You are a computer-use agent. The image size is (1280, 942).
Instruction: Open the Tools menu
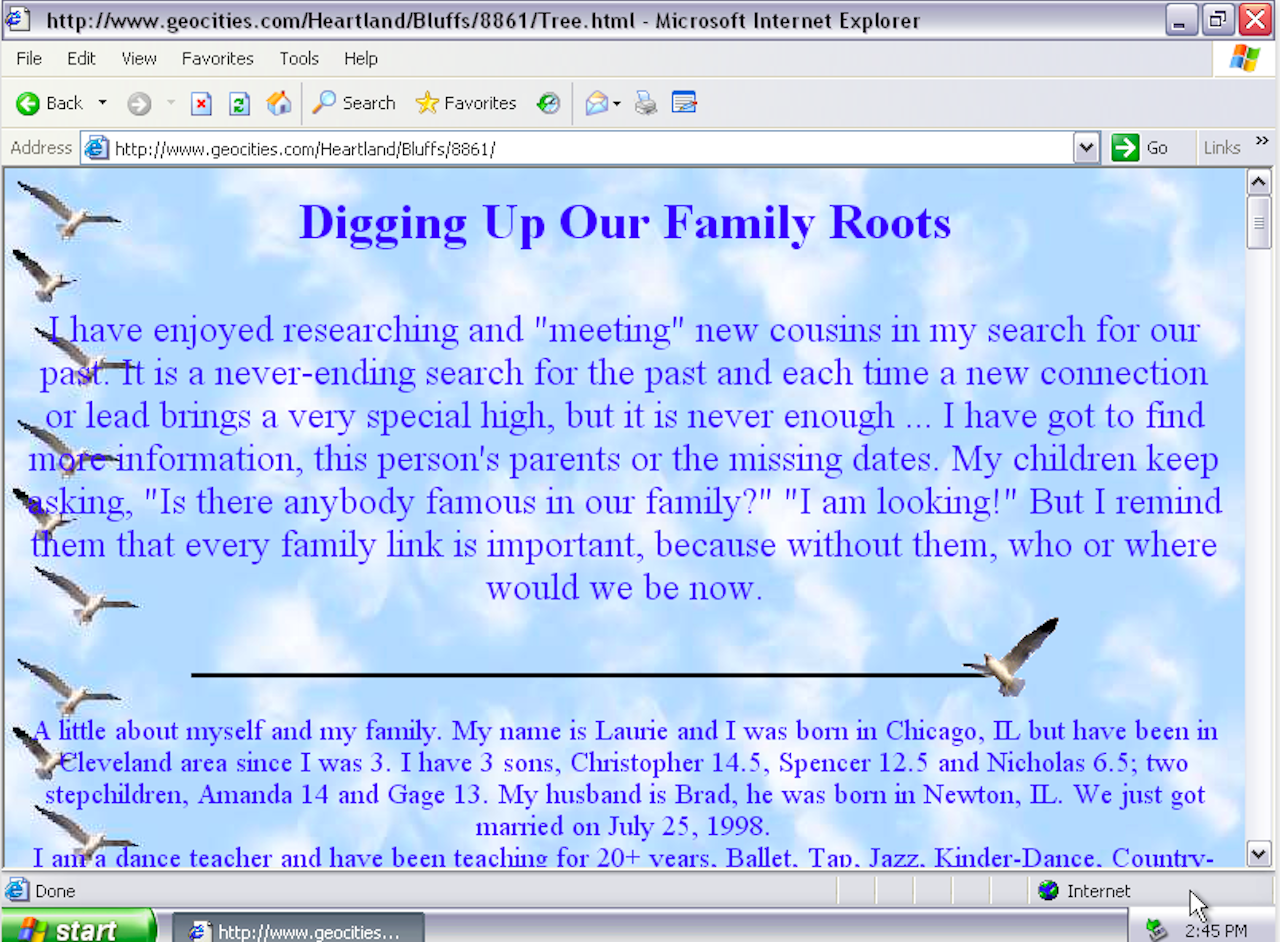pyautogui.click(x=298, y=59)
